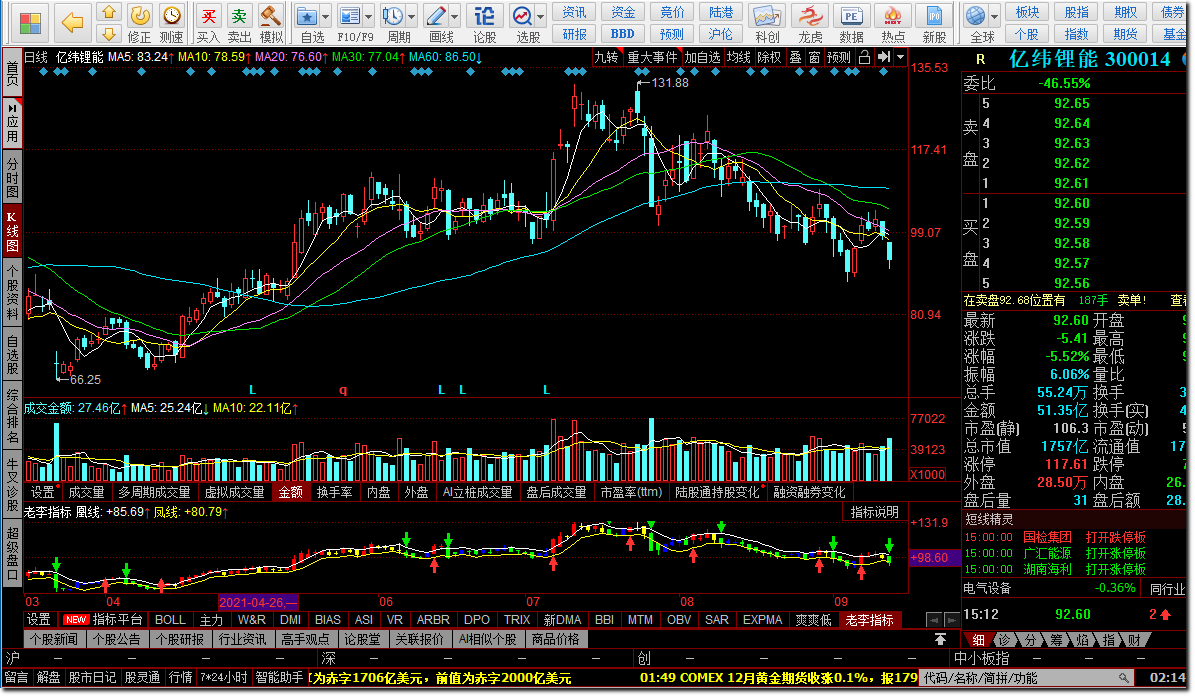Open 个股研报 stock research reports

180,639
